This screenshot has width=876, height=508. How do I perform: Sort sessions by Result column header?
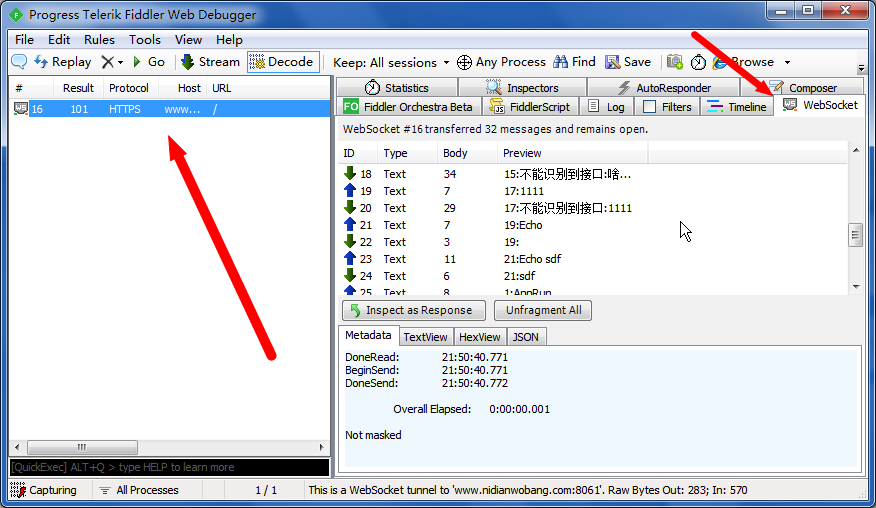(78, 88)
